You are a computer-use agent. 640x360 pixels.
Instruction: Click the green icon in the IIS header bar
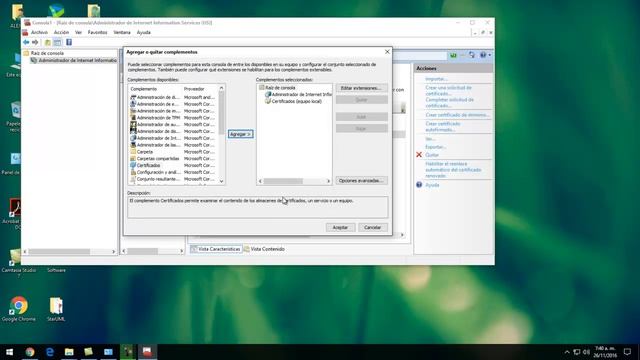tap(453, 55)
